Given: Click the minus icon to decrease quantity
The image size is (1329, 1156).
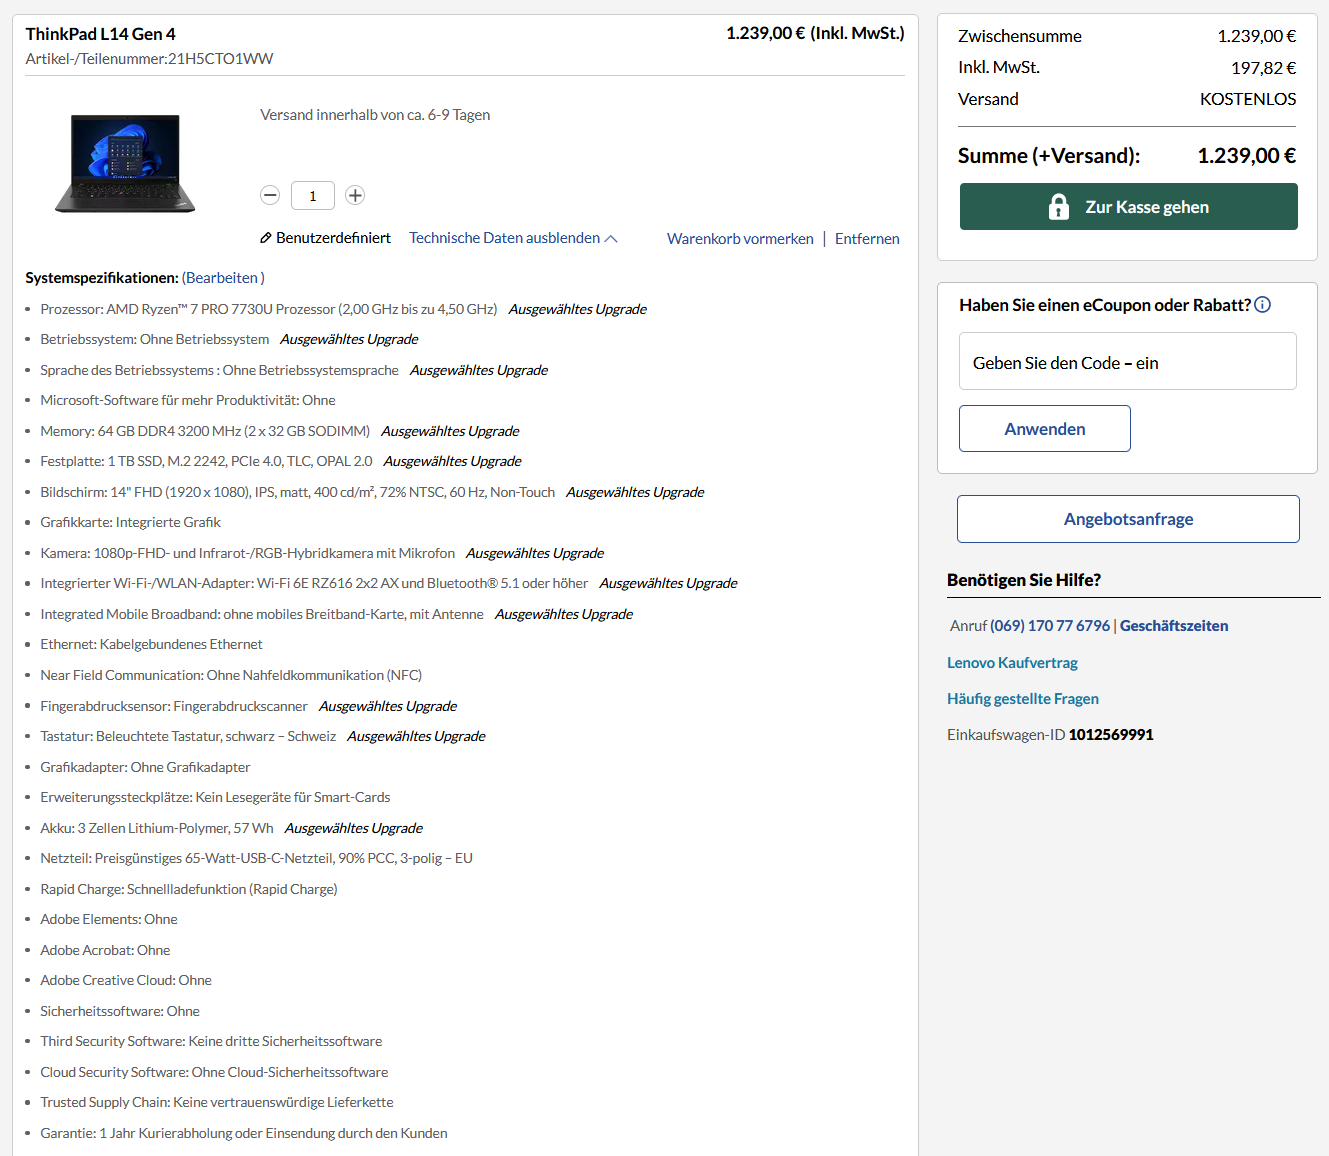Looking at the screenshot, I should click(x=270, y=195).
